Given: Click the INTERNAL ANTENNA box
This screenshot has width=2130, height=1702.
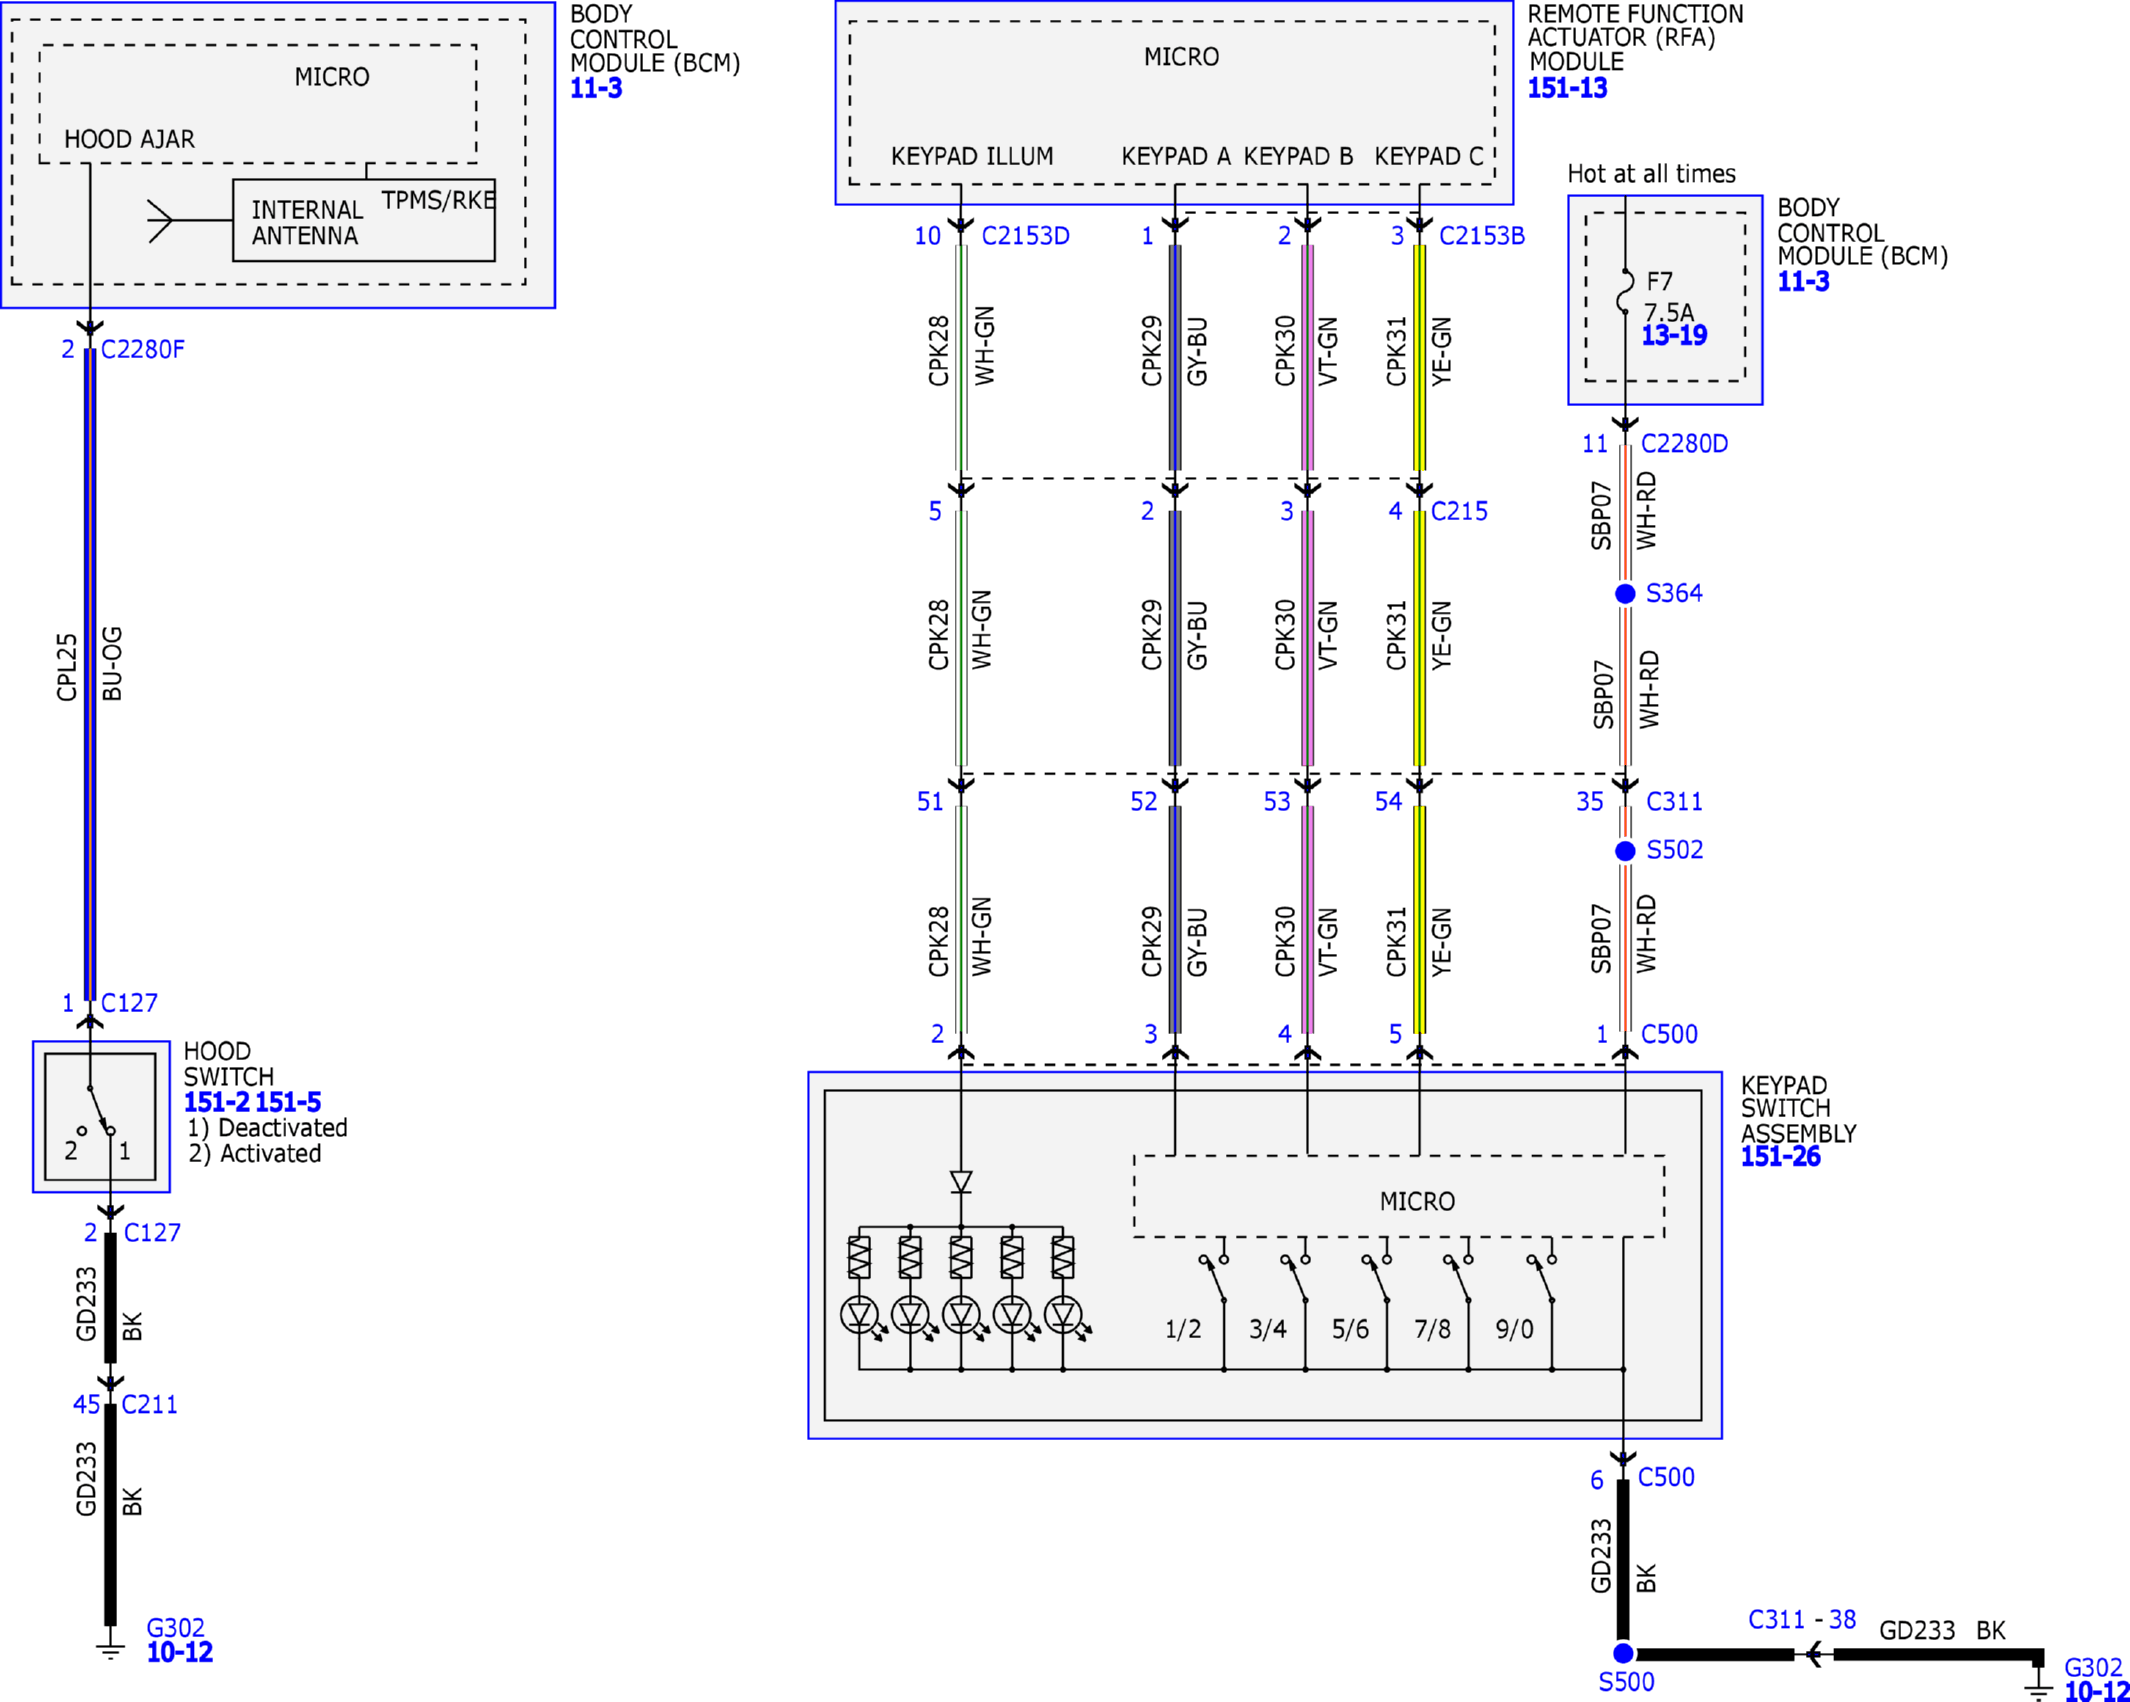Looking at the screenshot, I should coord(364,221).
